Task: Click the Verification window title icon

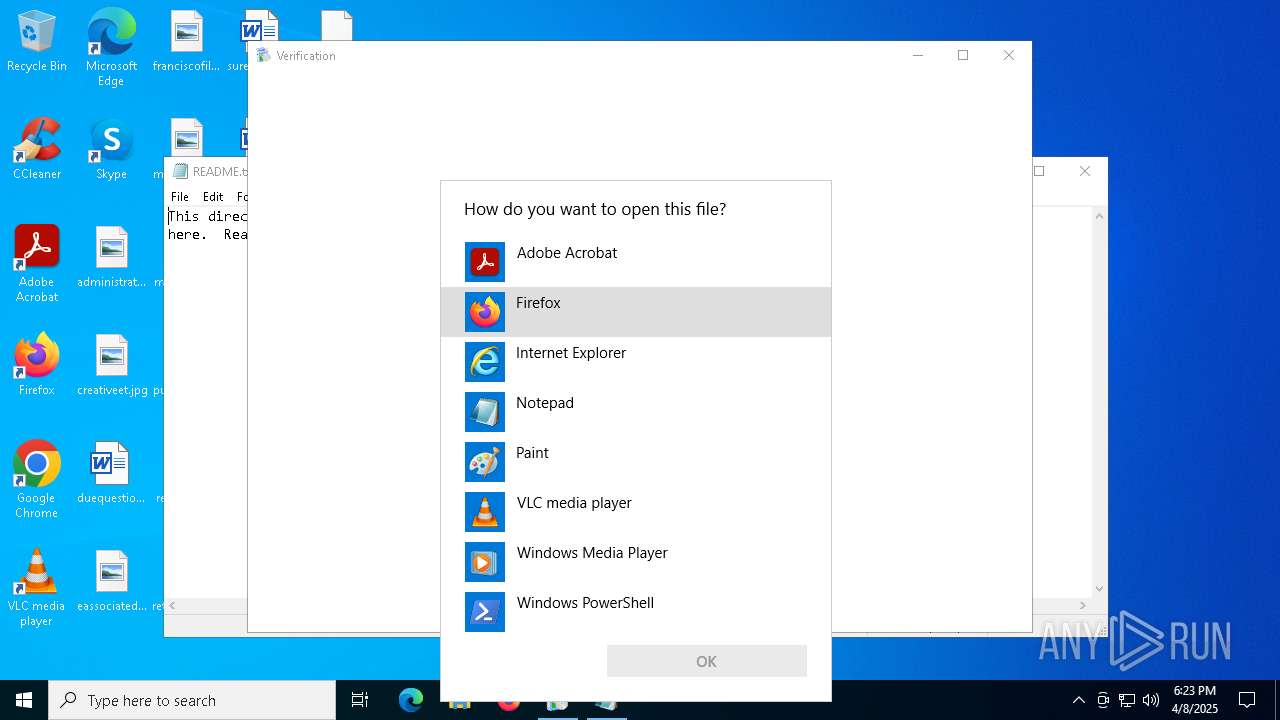Action: 264,55
